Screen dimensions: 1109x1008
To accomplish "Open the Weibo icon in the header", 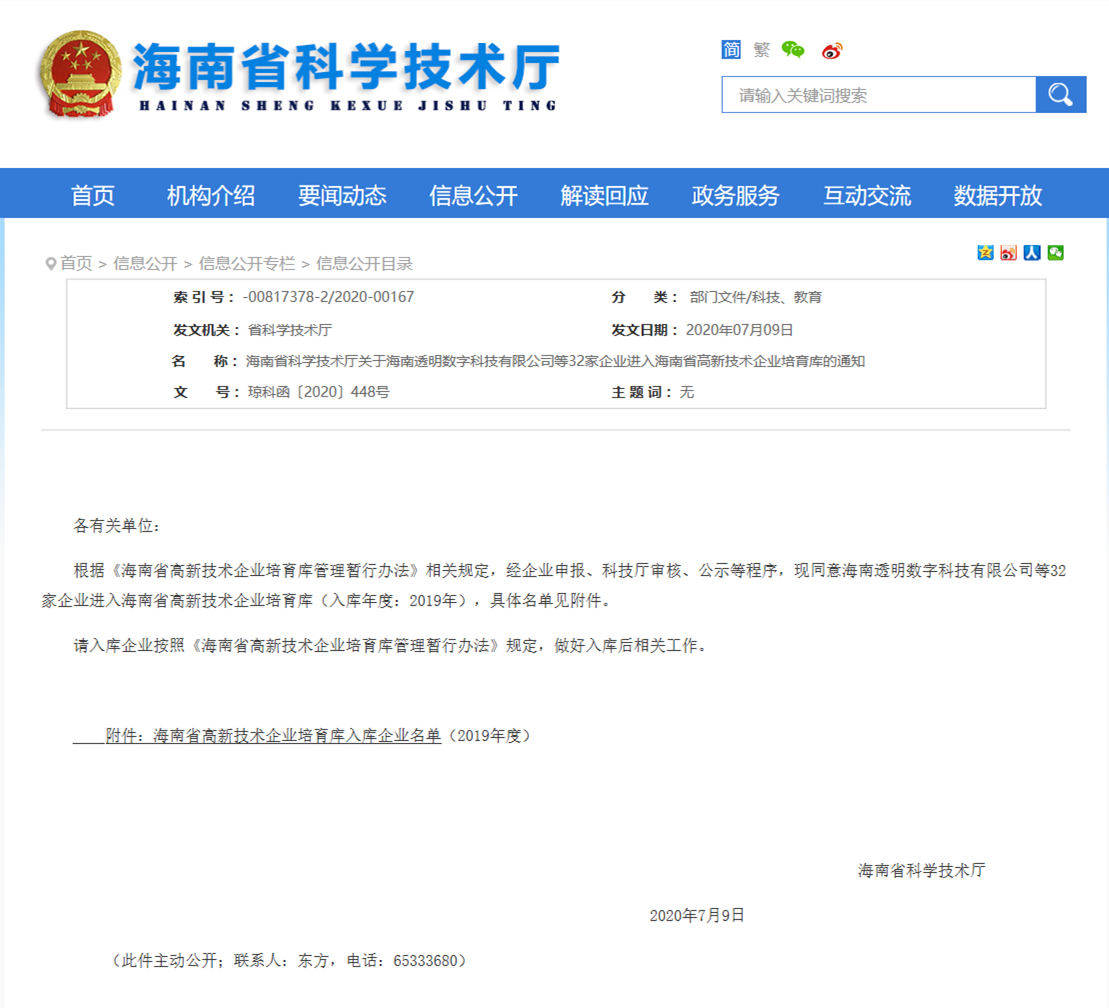I will point(832,50).
